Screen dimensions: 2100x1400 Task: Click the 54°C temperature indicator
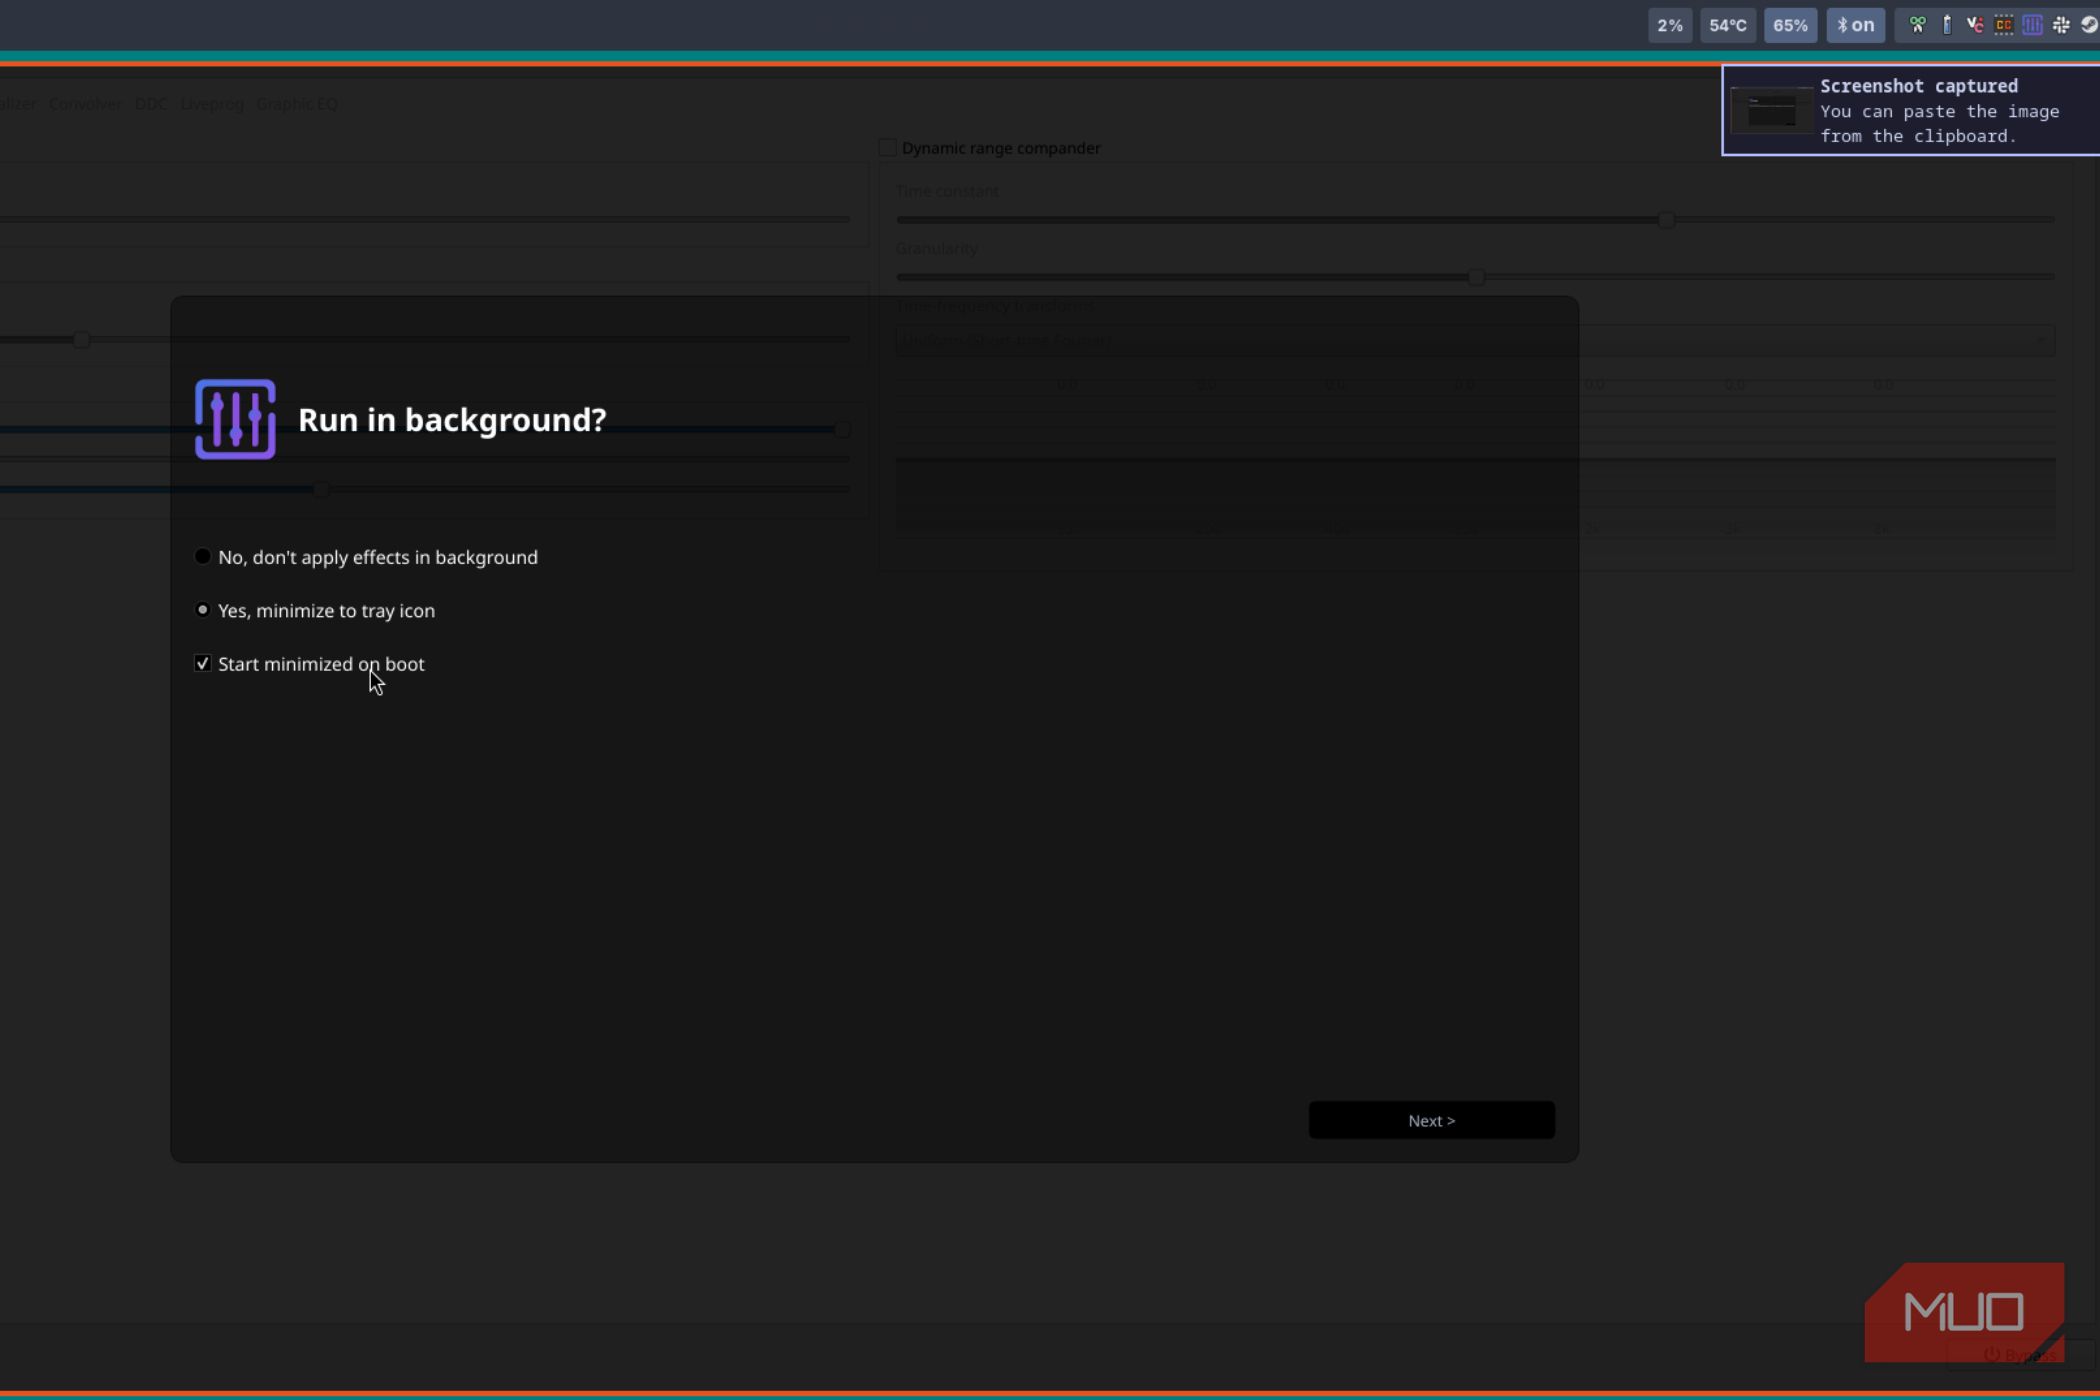tap(1728, 25)
